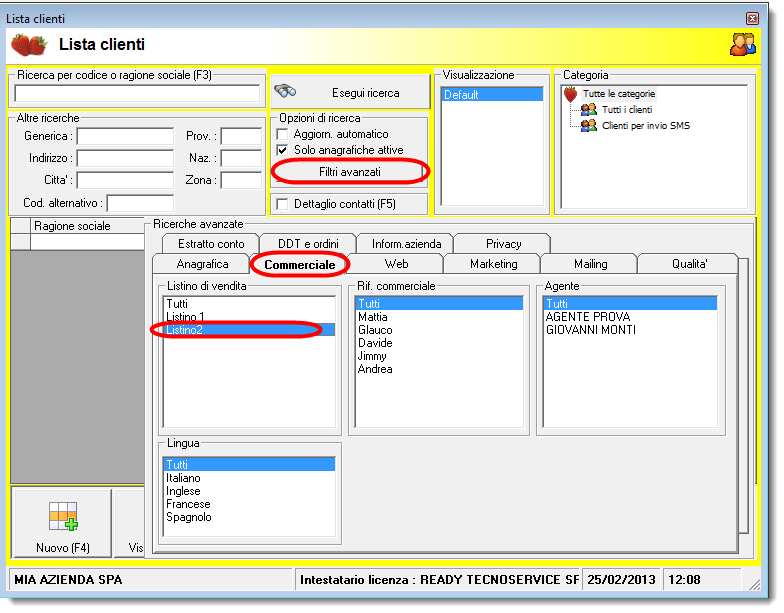Go to the Marketing tab
The width and height of the screenshot is (784, 613).
(494, 264)
